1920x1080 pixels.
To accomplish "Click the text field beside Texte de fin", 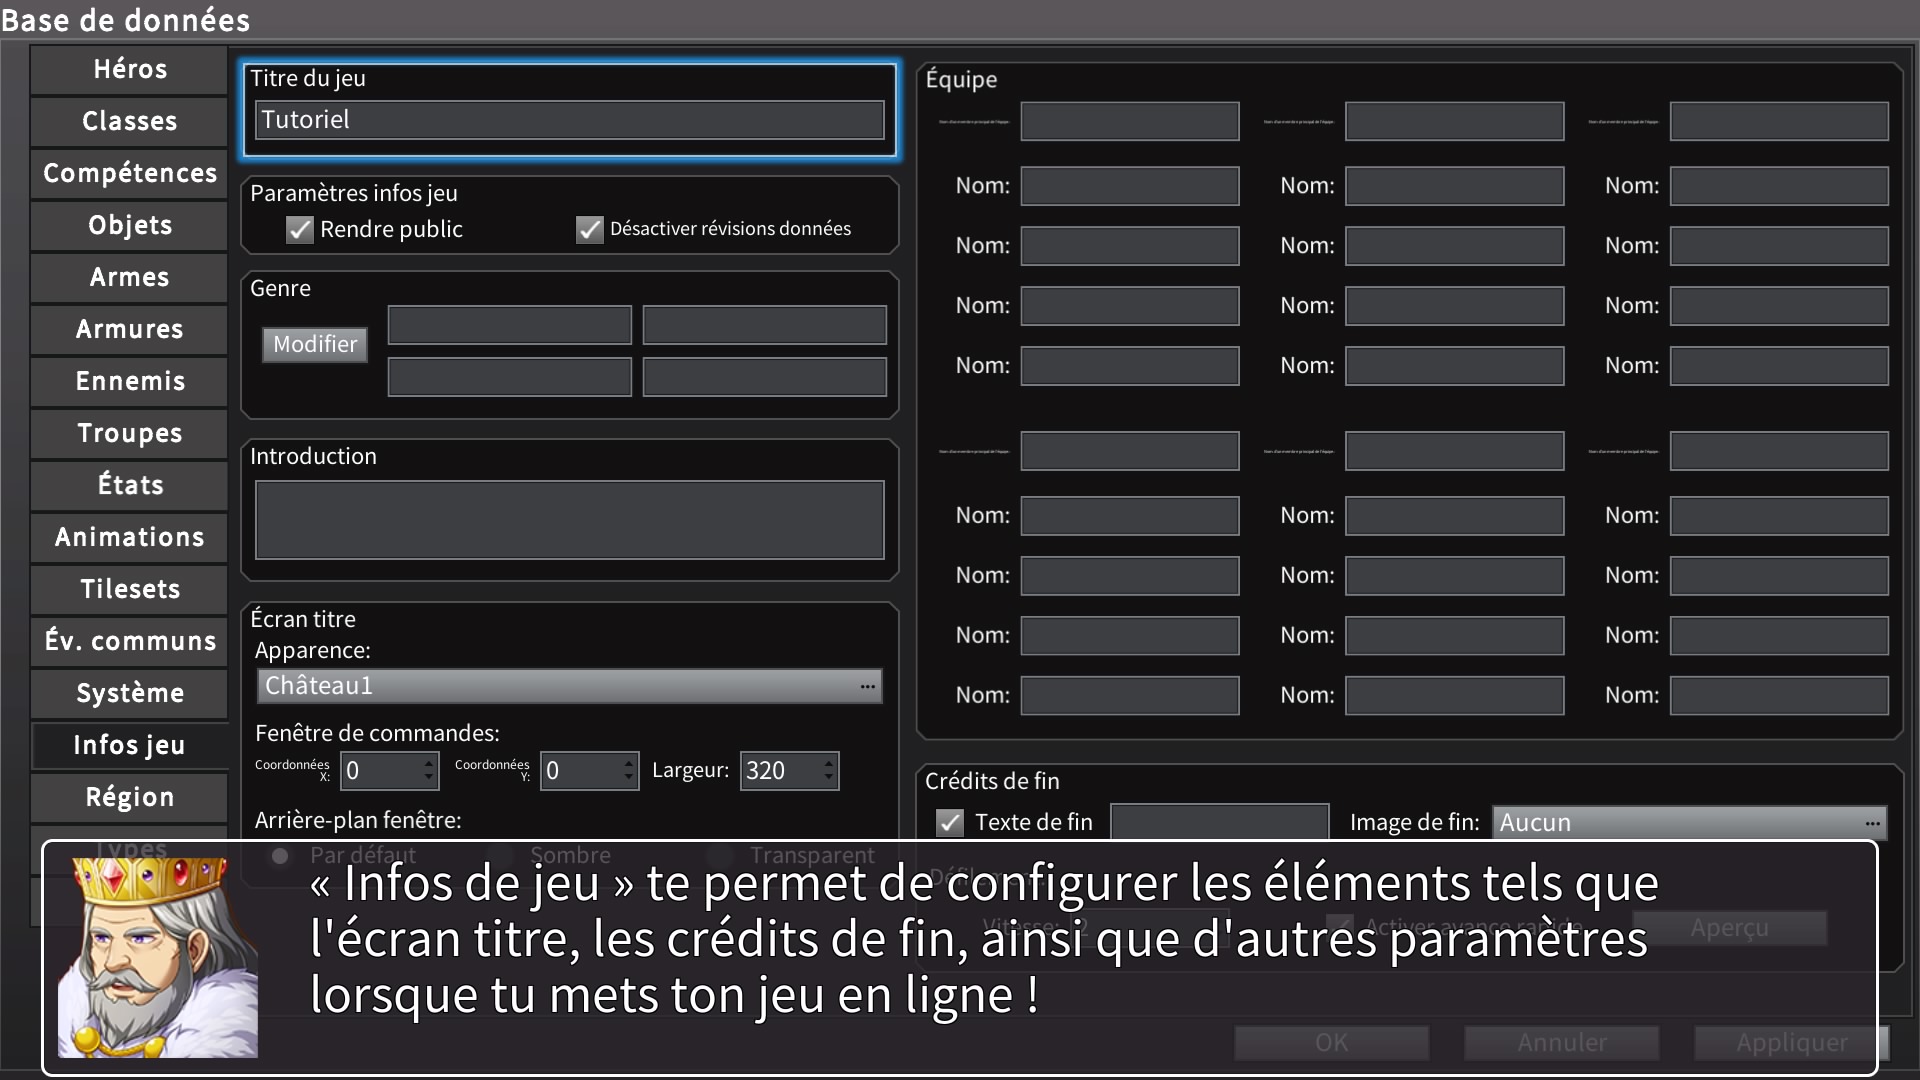I will 1220,822.
